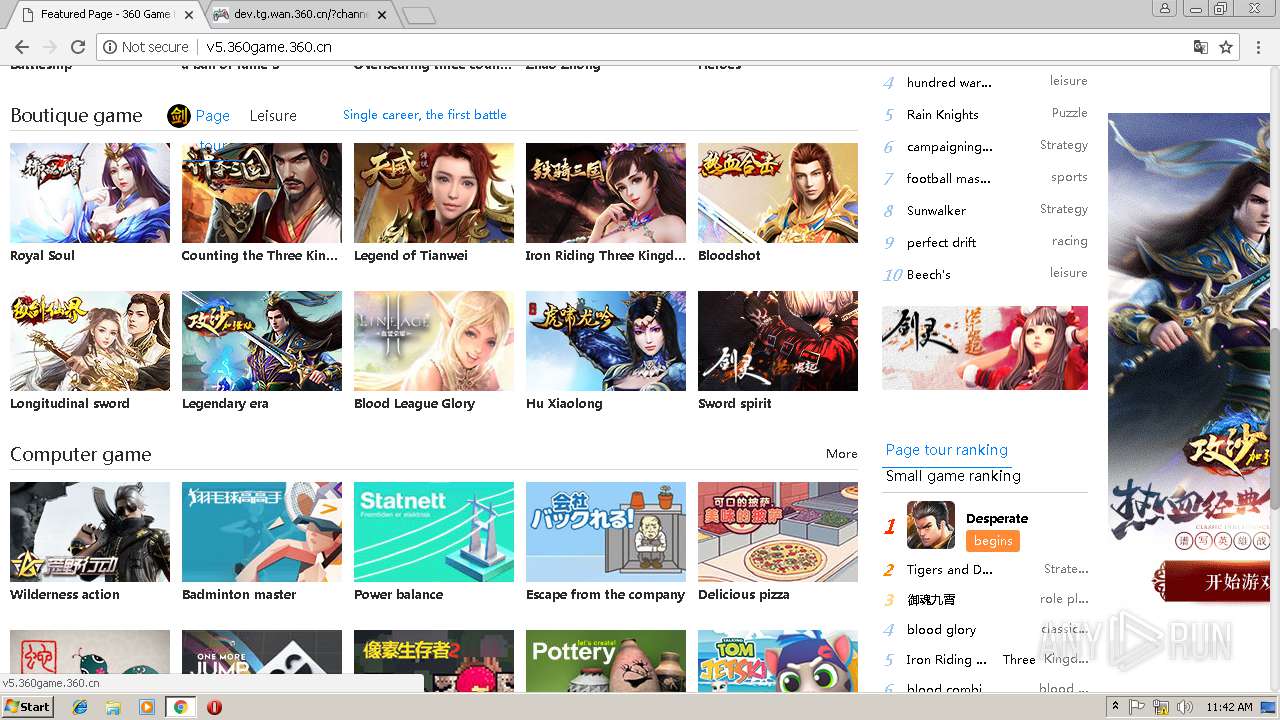Open the Power balance game thumbnail
This screenshot has height=720, width=1280.
434,532
